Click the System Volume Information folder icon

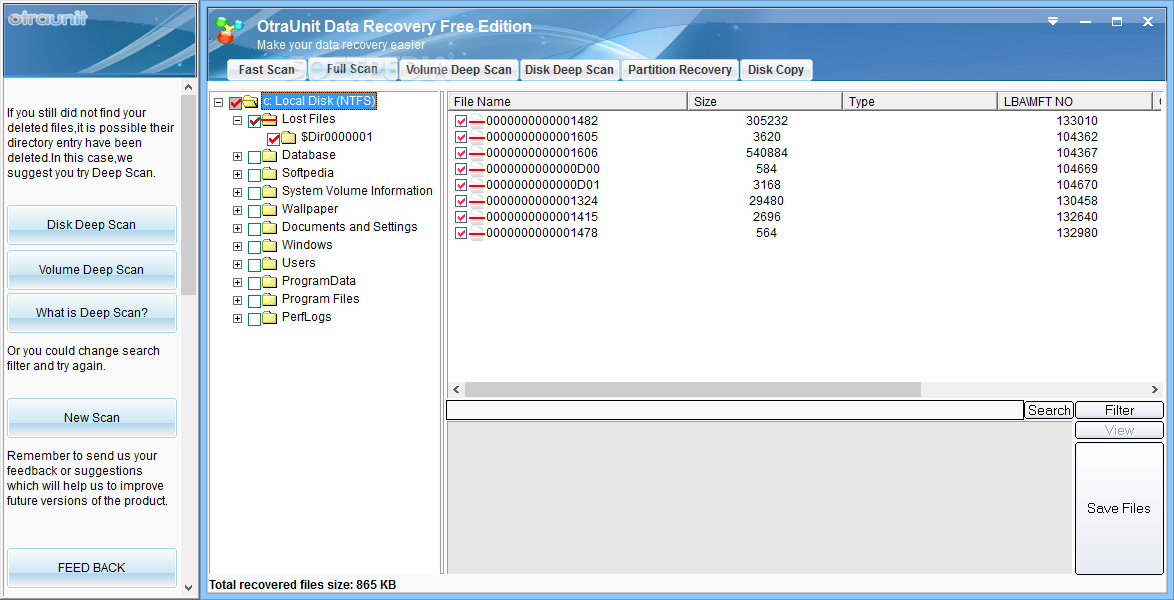click(270, 191)
